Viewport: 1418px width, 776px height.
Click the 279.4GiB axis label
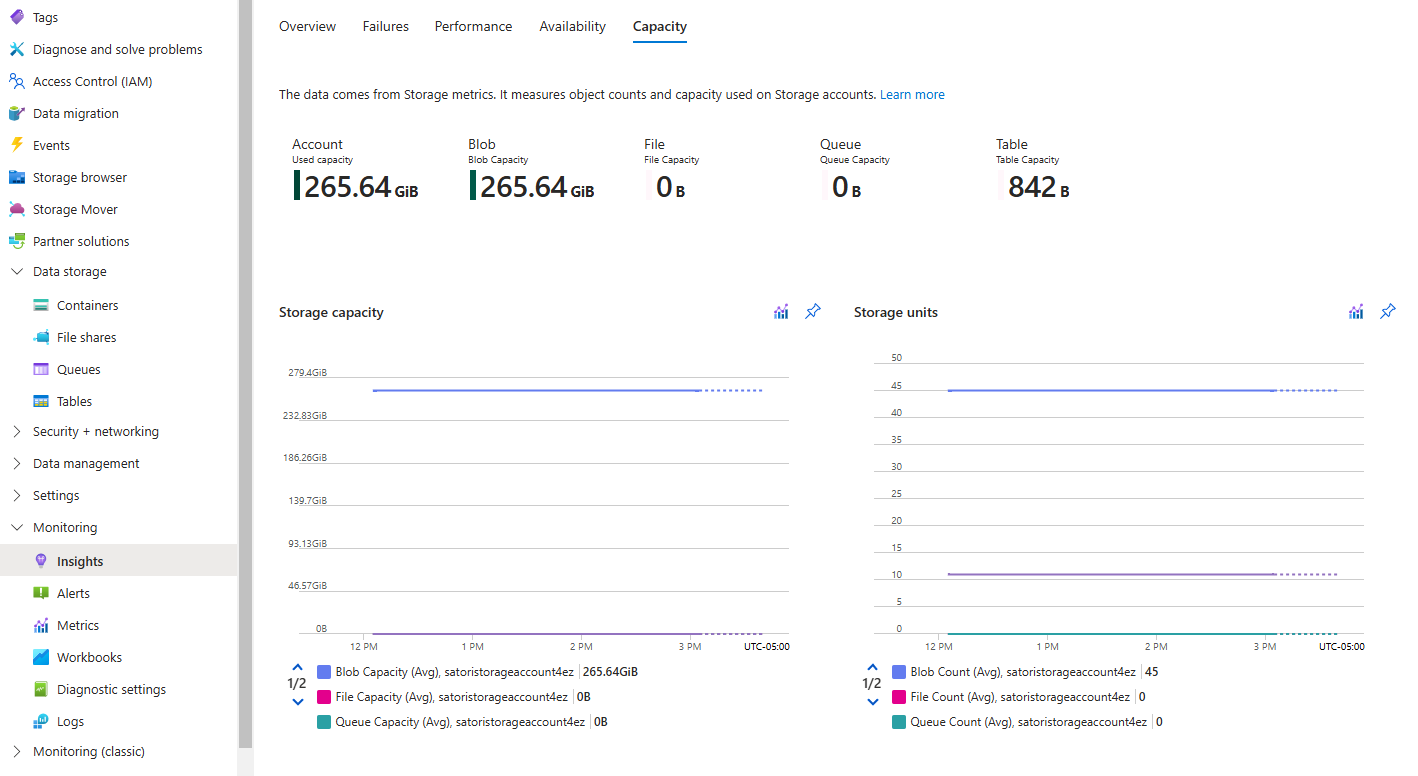pyautogui.click(x=307, y=372)
